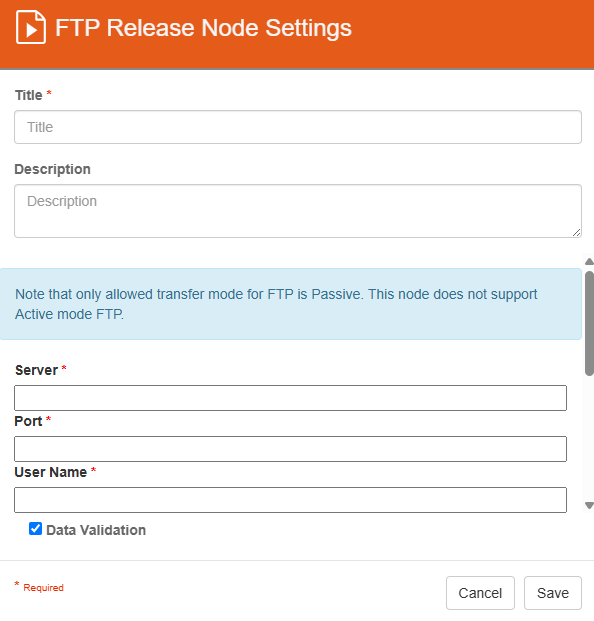Click the Port input field
Screen dimensions: 594x621
[290, 449]
